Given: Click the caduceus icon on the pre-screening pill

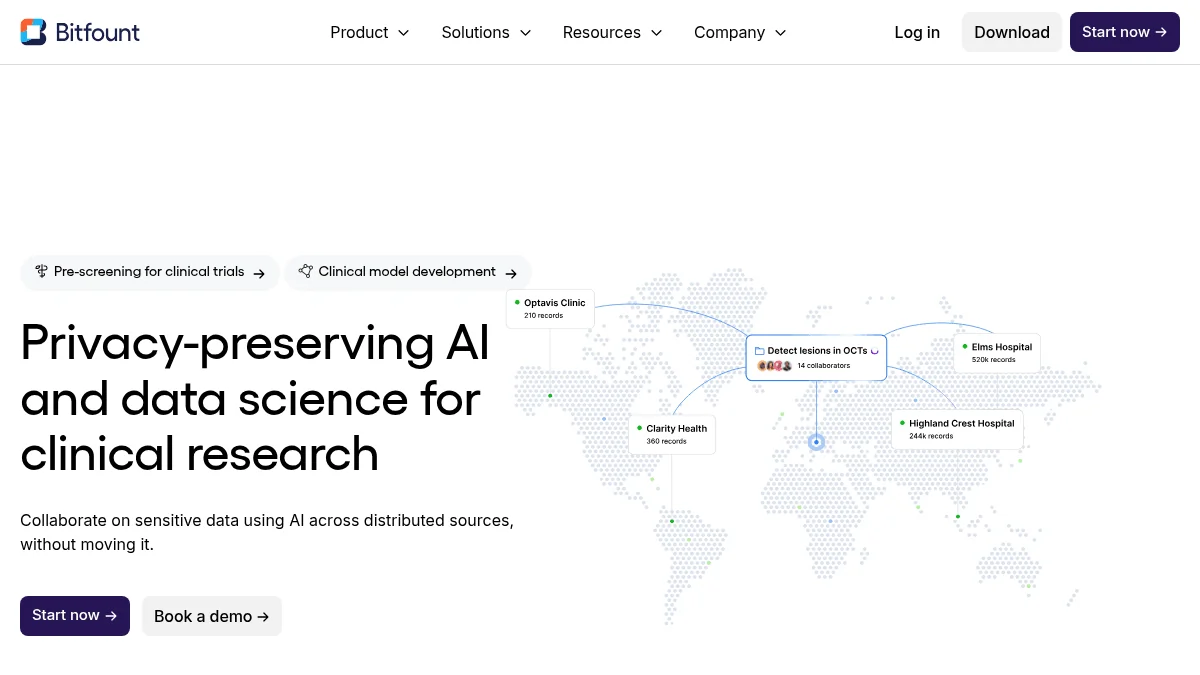Looking at the screenshot, I should [41, 271].
